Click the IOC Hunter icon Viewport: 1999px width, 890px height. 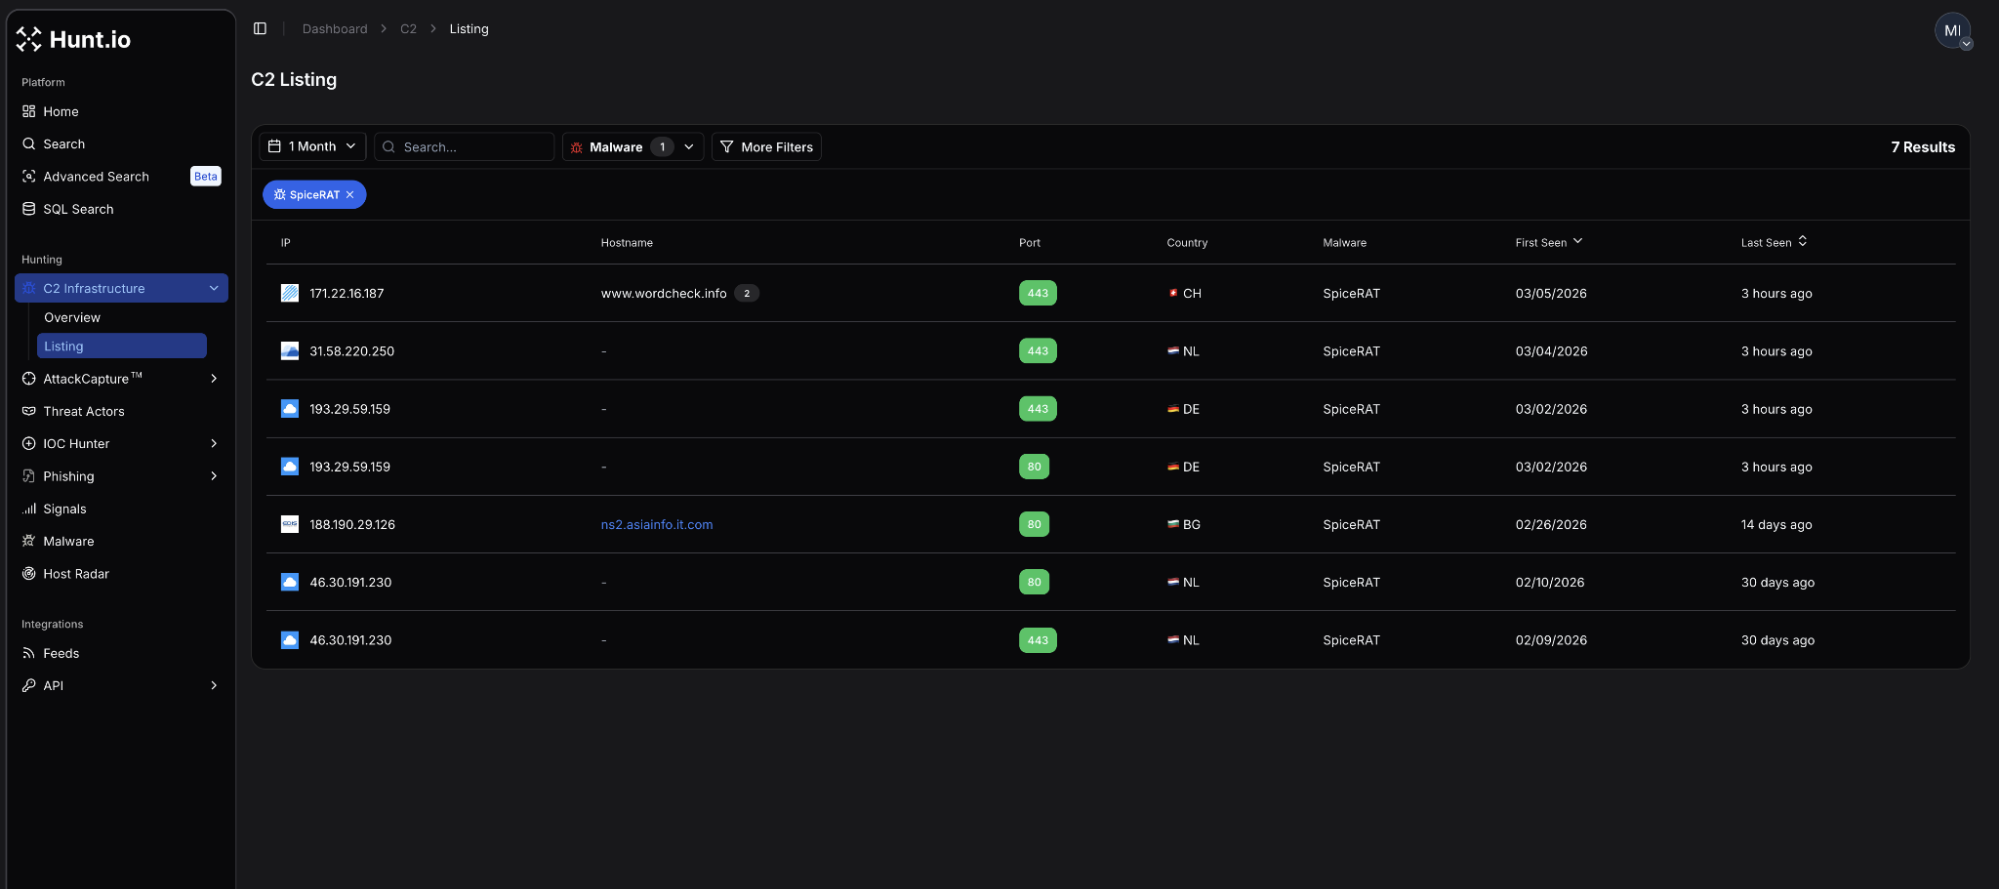[x=29, y=444]
